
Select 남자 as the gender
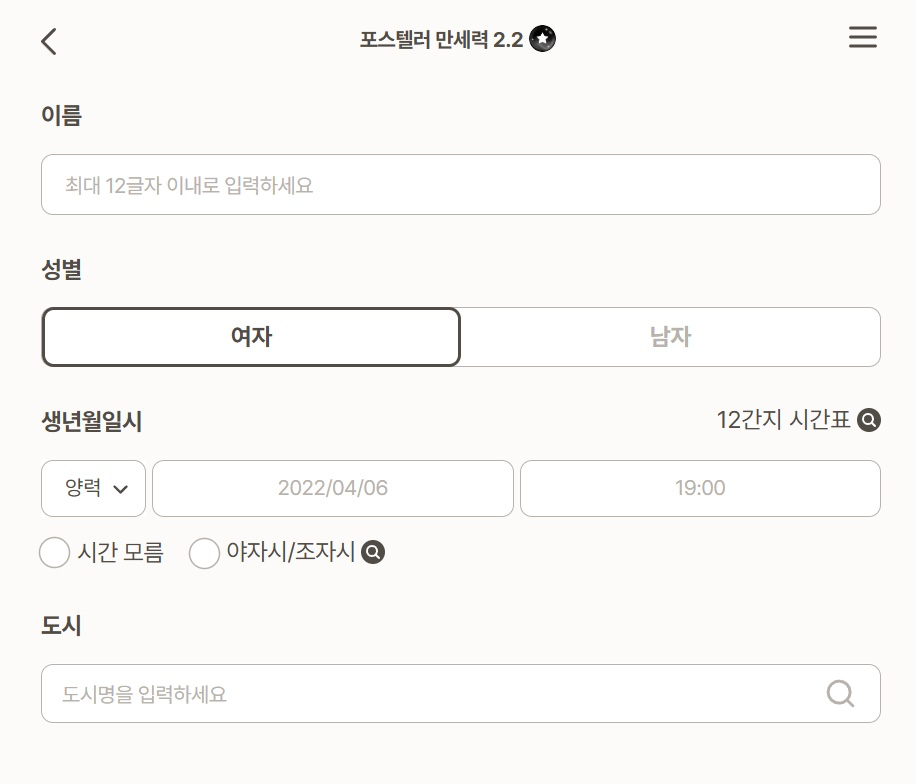point(671,337)
